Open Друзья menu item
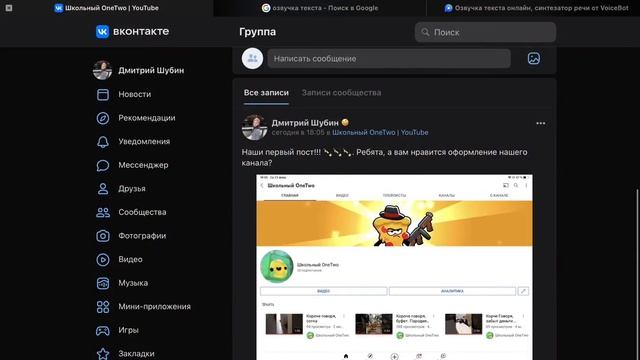The height and width of the screenshot is (360, 640). [x=132, y=189]
